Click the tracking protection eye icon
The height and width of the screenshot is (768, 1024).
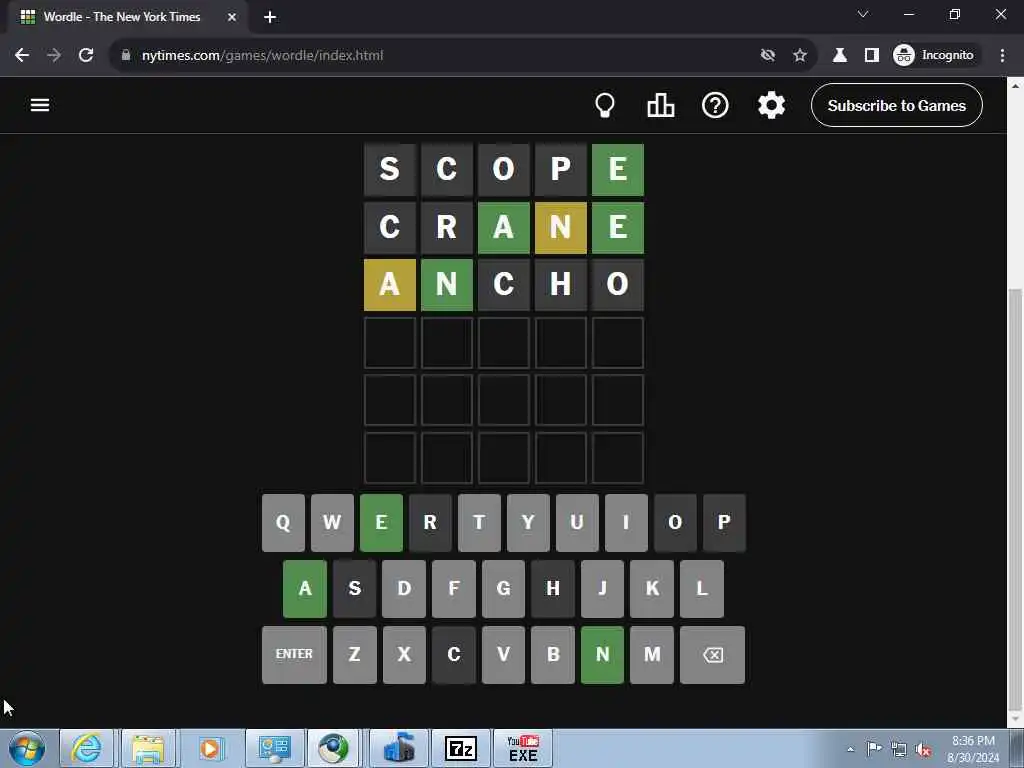(x=768, y=55)
